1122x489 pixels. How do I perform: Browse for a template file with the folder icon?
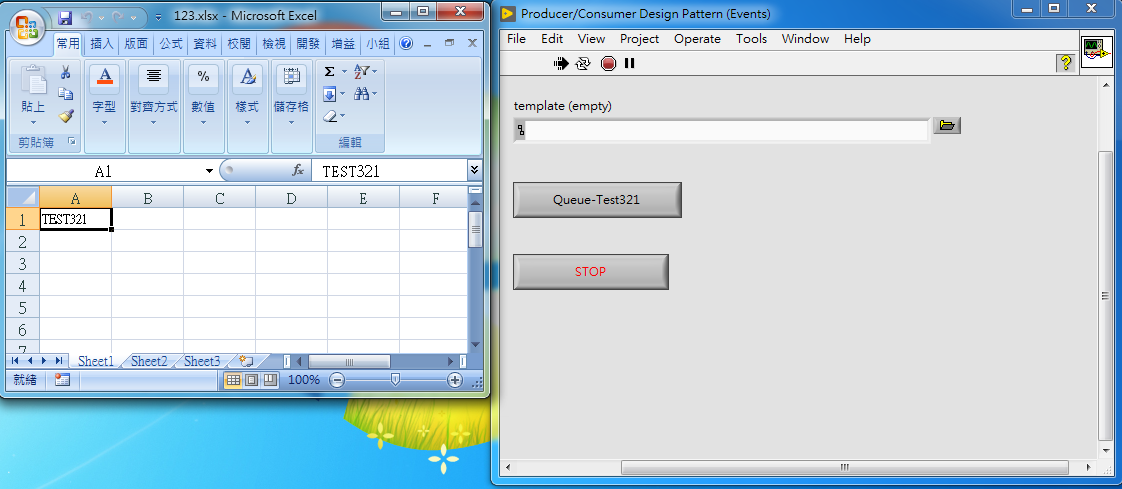point(947,126)
